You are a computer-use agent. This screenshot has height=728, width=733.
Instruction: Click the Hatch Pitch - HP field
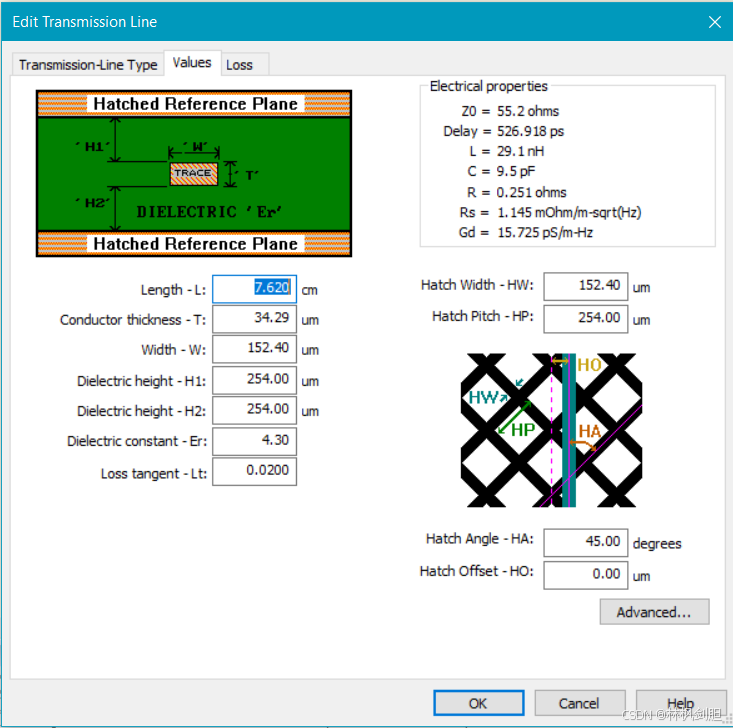click(x=585, y=319)
